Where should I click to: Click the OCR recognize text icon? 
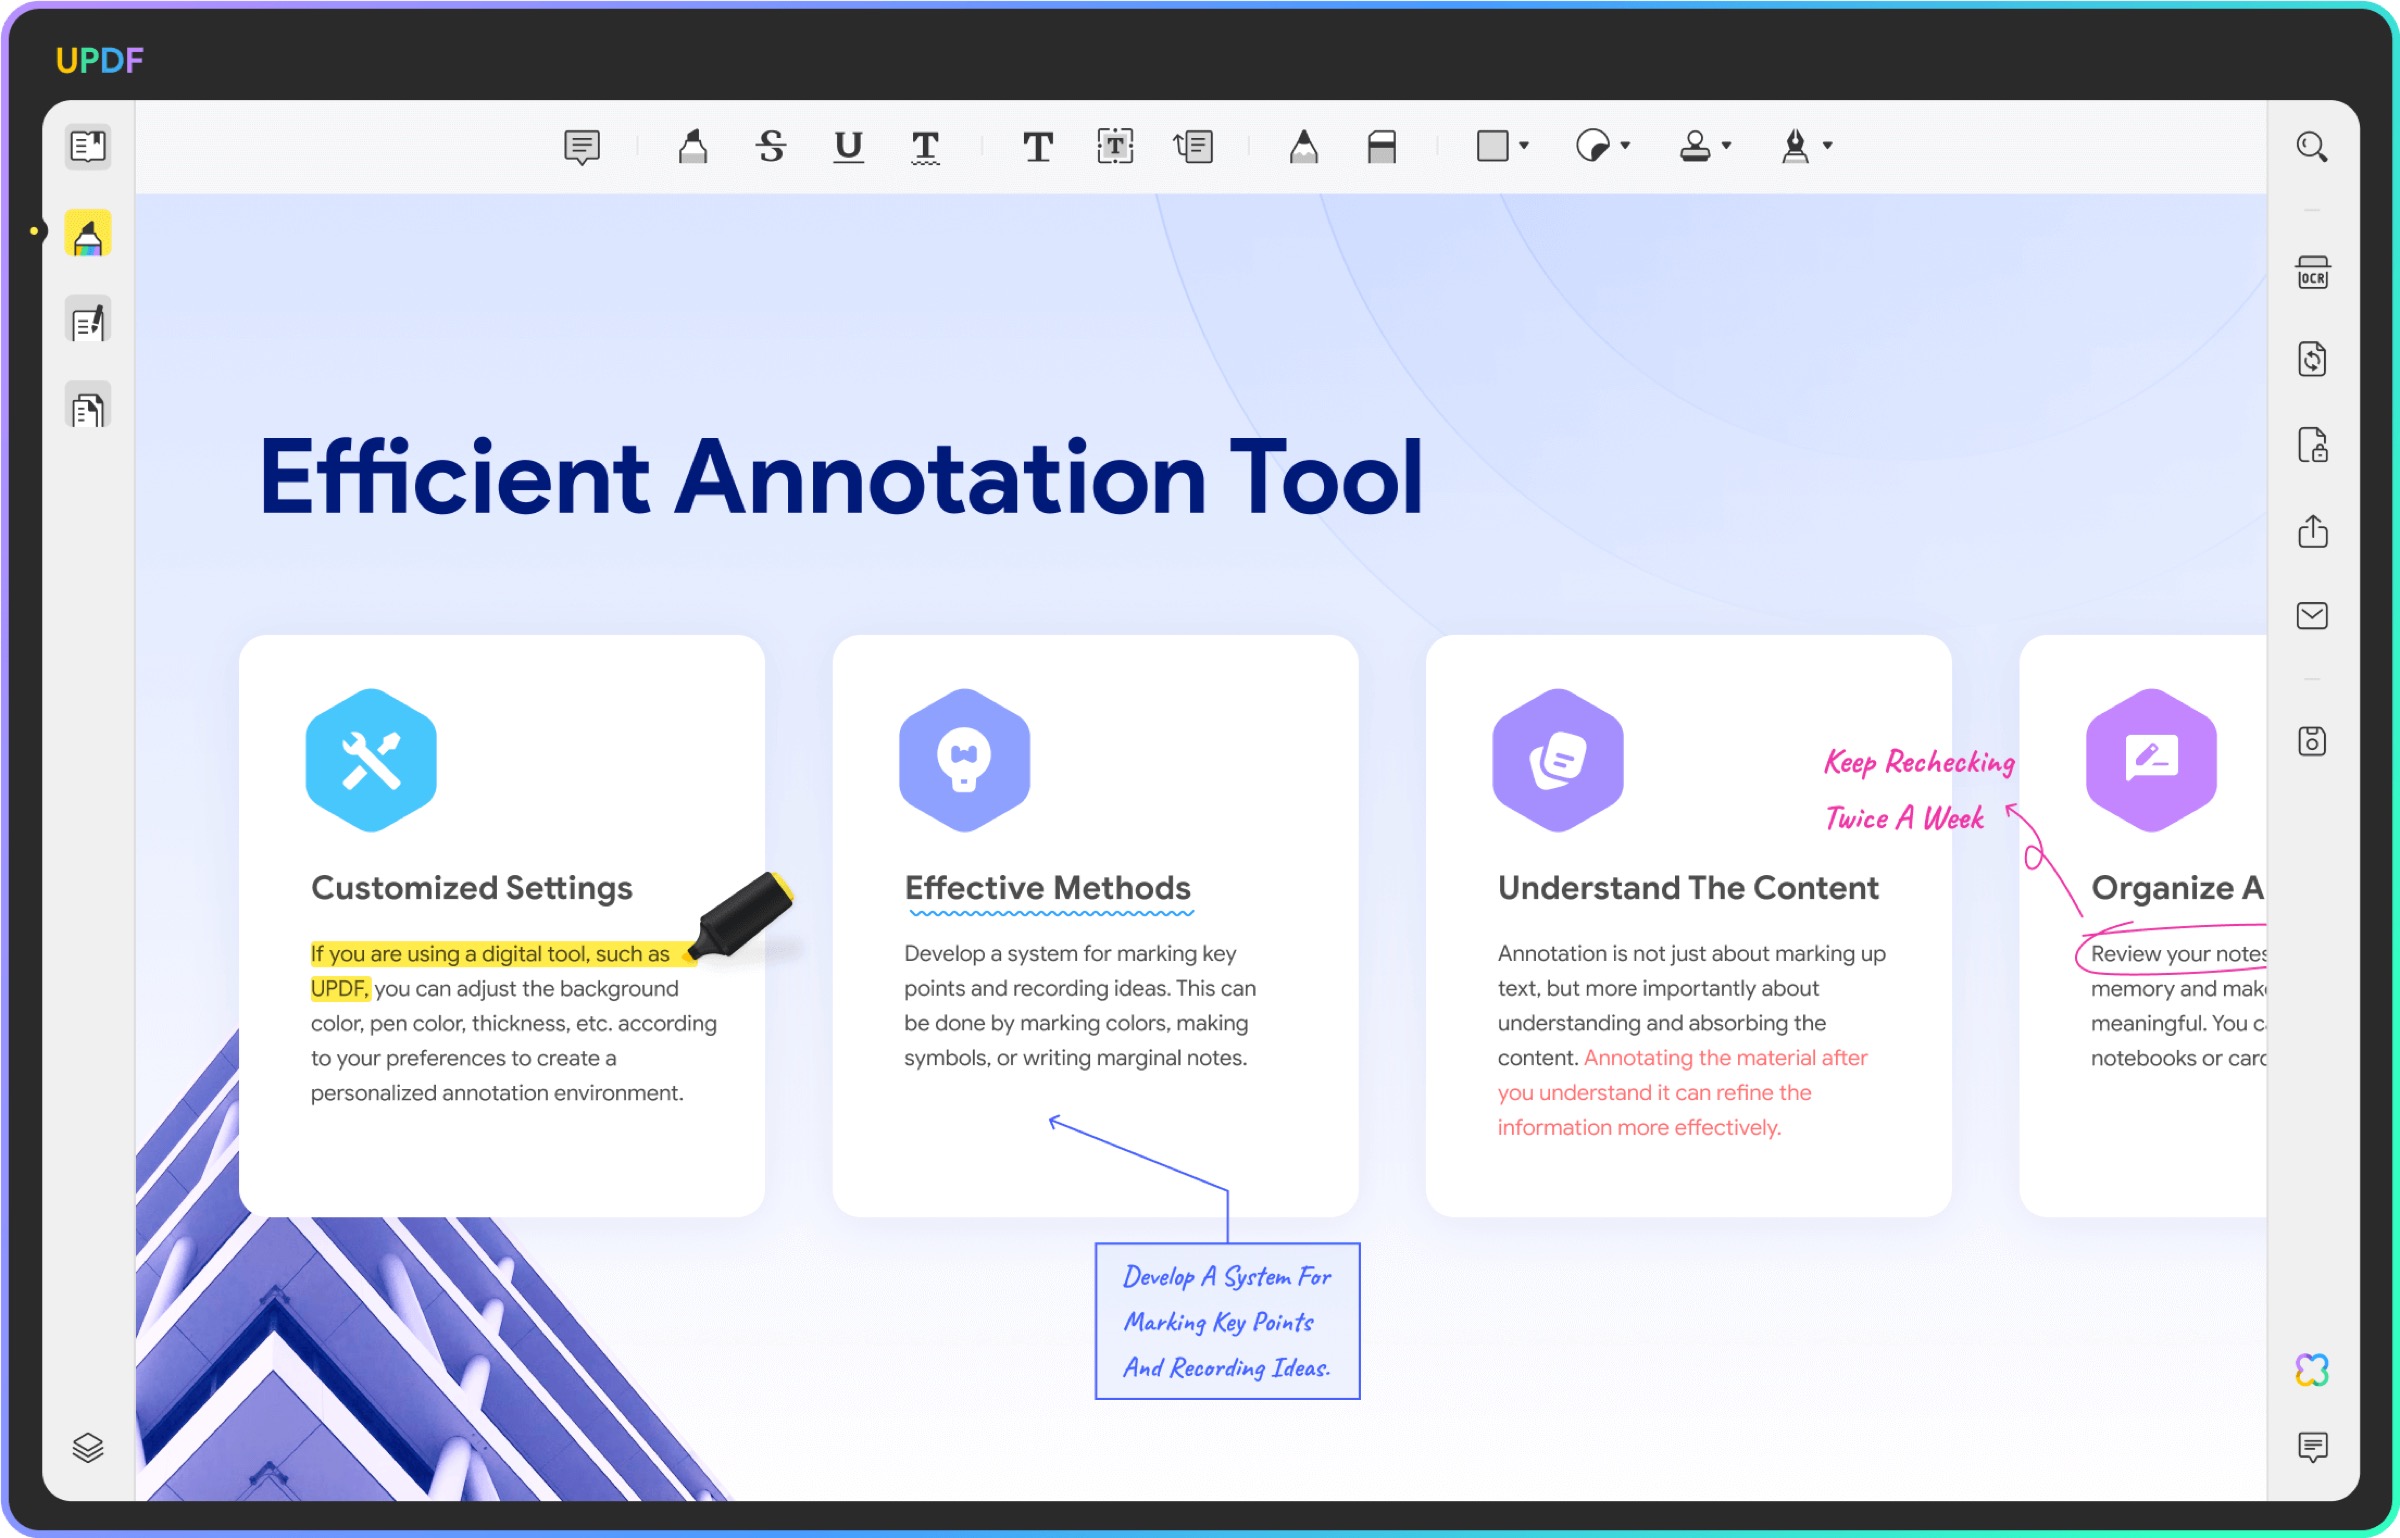(2312, 273)
